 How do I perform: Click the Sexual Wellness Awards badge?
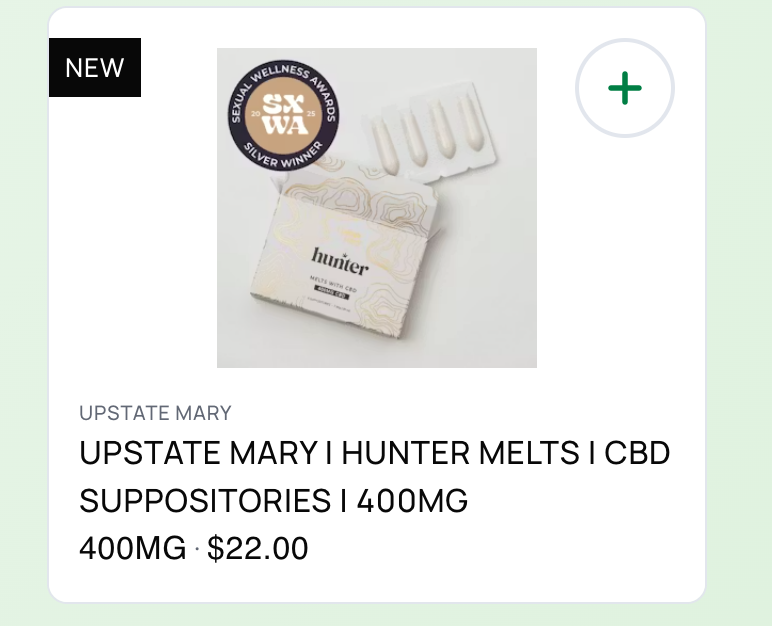point(283,115)
